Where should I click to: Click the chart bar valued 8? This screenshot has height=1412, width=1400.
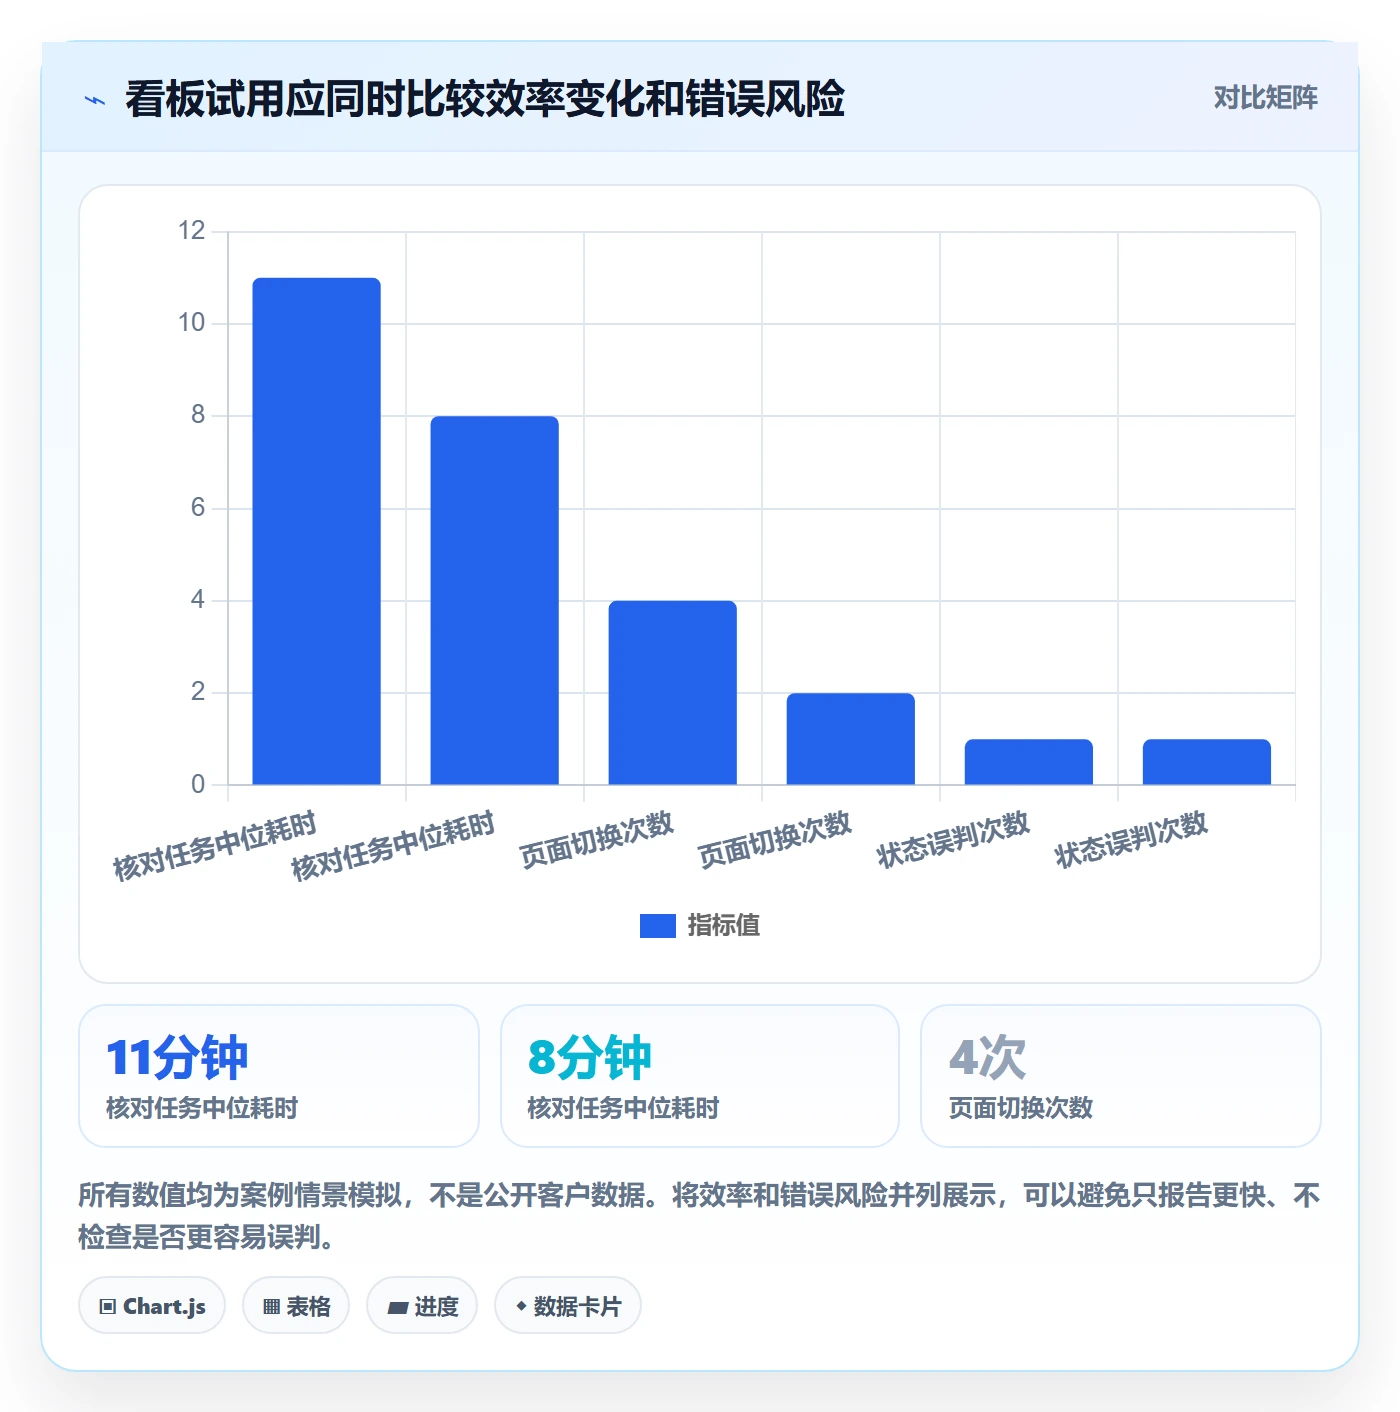495,600
